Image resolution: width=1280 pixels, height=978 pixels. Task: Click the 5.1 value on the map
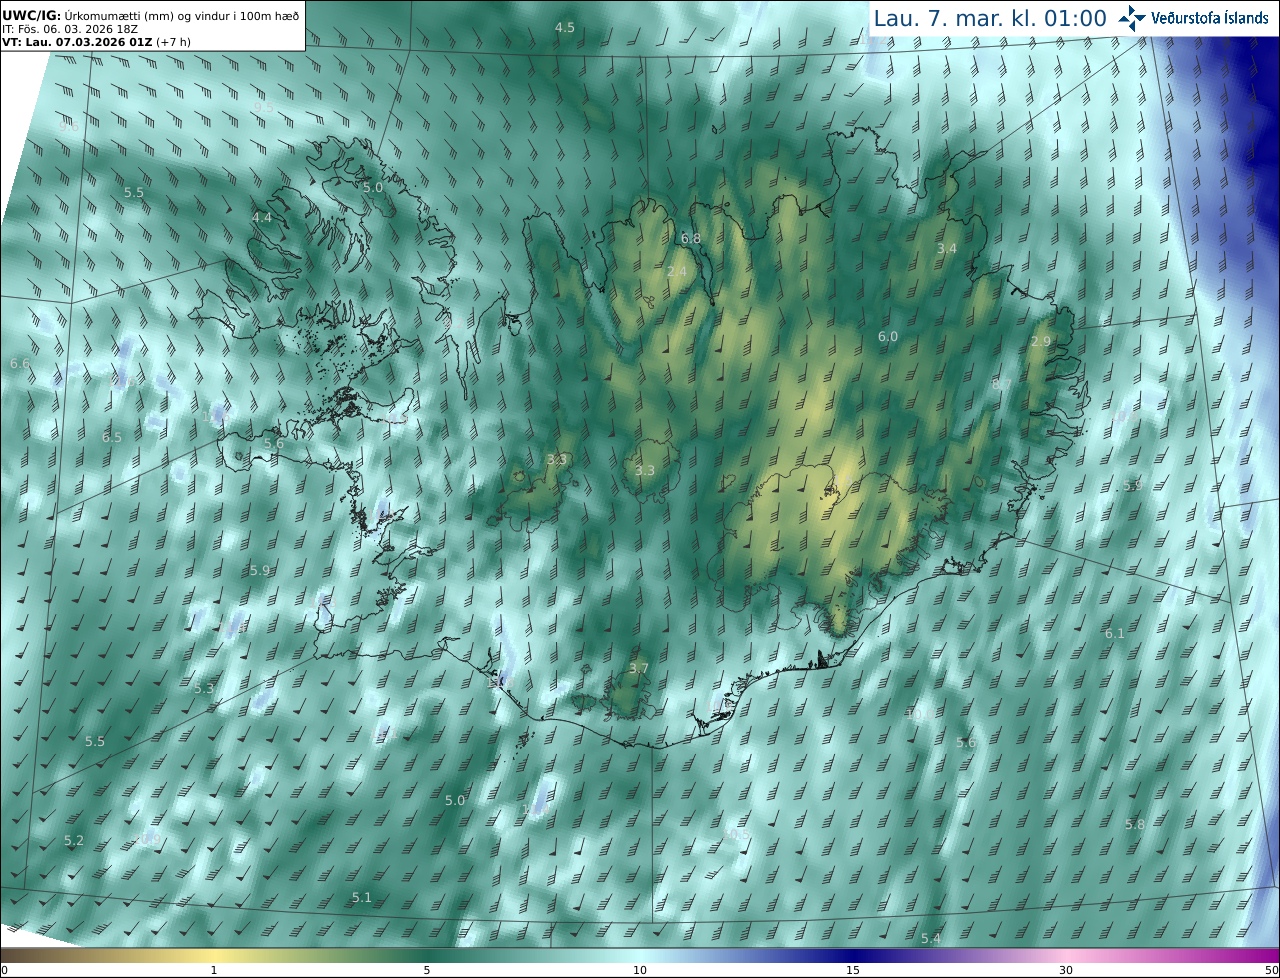tap(362, 897)
